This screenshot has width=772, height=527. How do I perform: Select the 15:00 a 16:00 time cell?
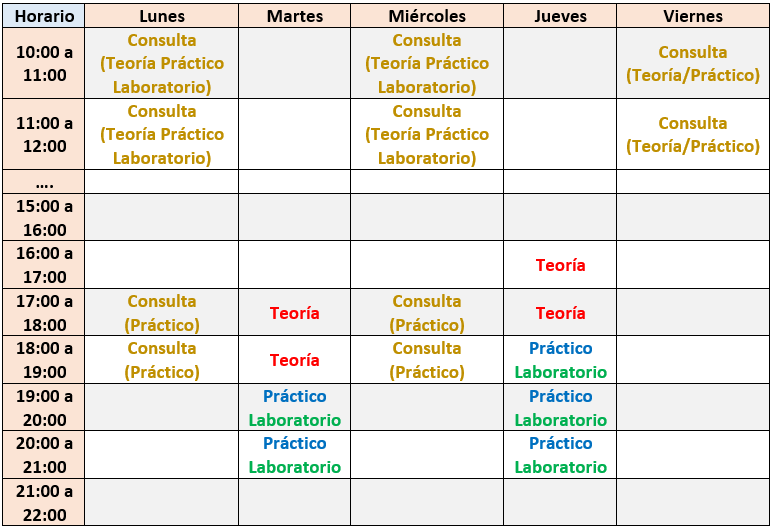pos(44,217)
